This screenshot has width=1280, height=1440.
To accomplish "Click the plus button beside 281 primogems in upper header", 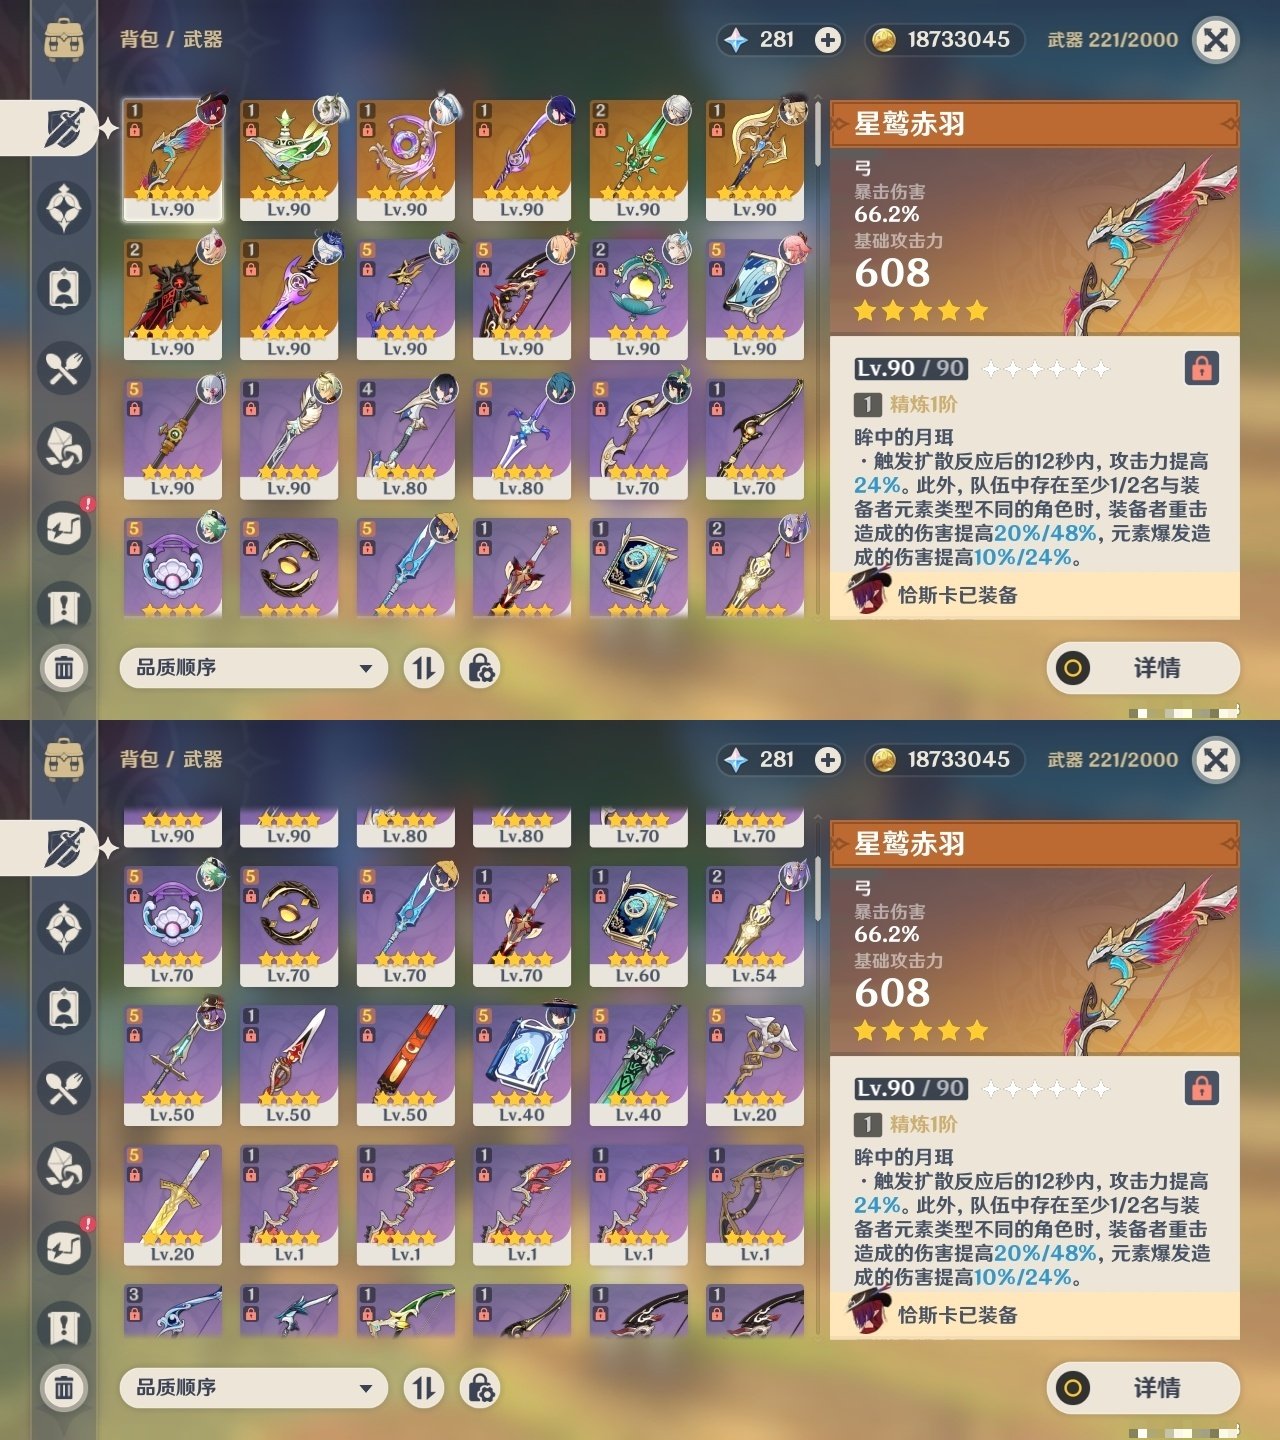I will pos(827,40).
